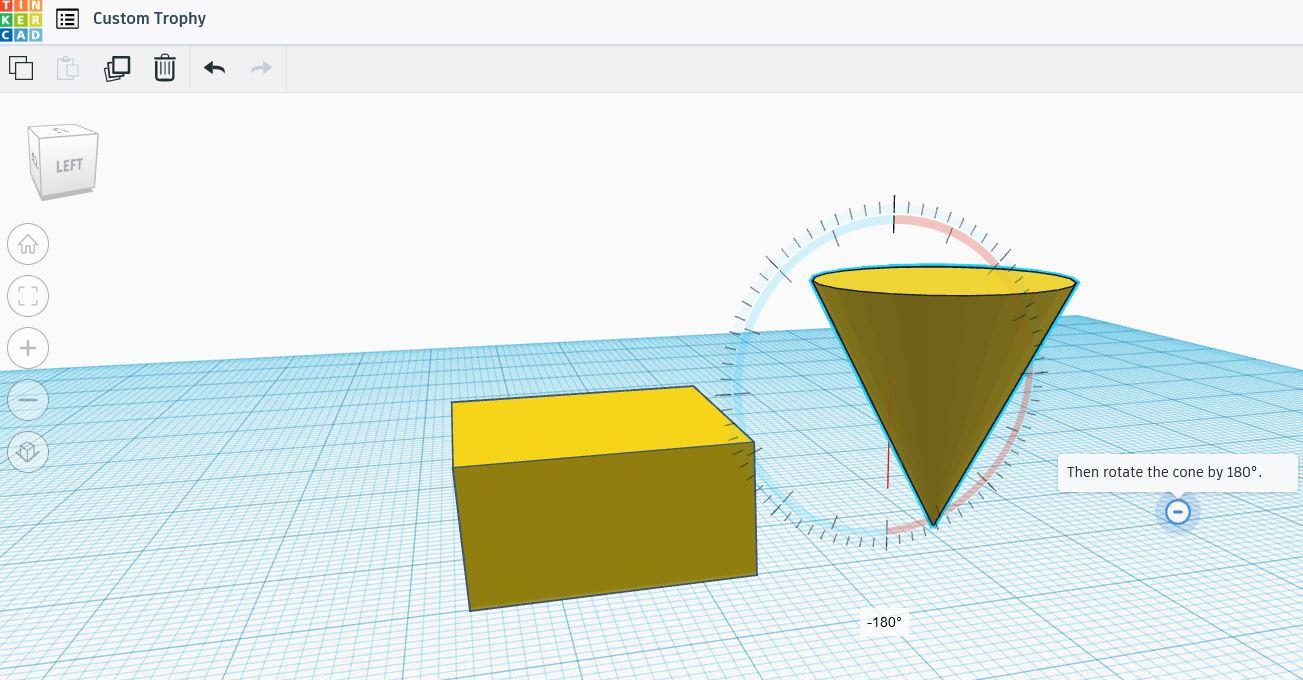Delete the selected shape
Screen dimensions: 1303x680
(165, 68)
